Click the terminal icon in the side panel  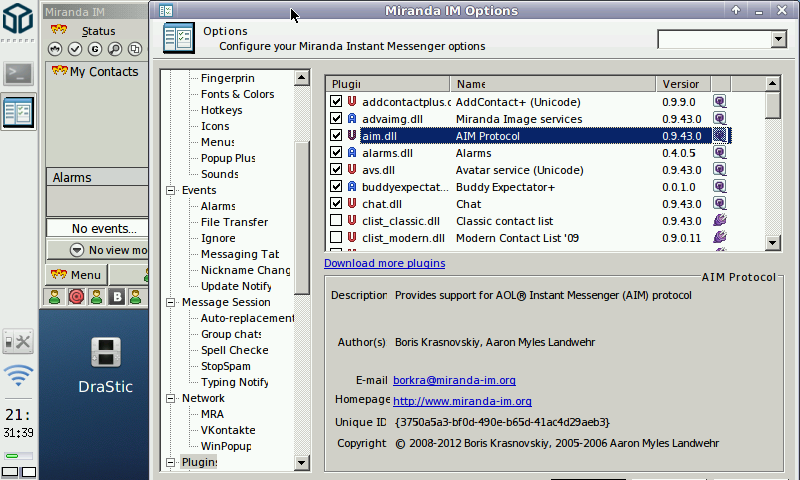click(x=18, y=73)
